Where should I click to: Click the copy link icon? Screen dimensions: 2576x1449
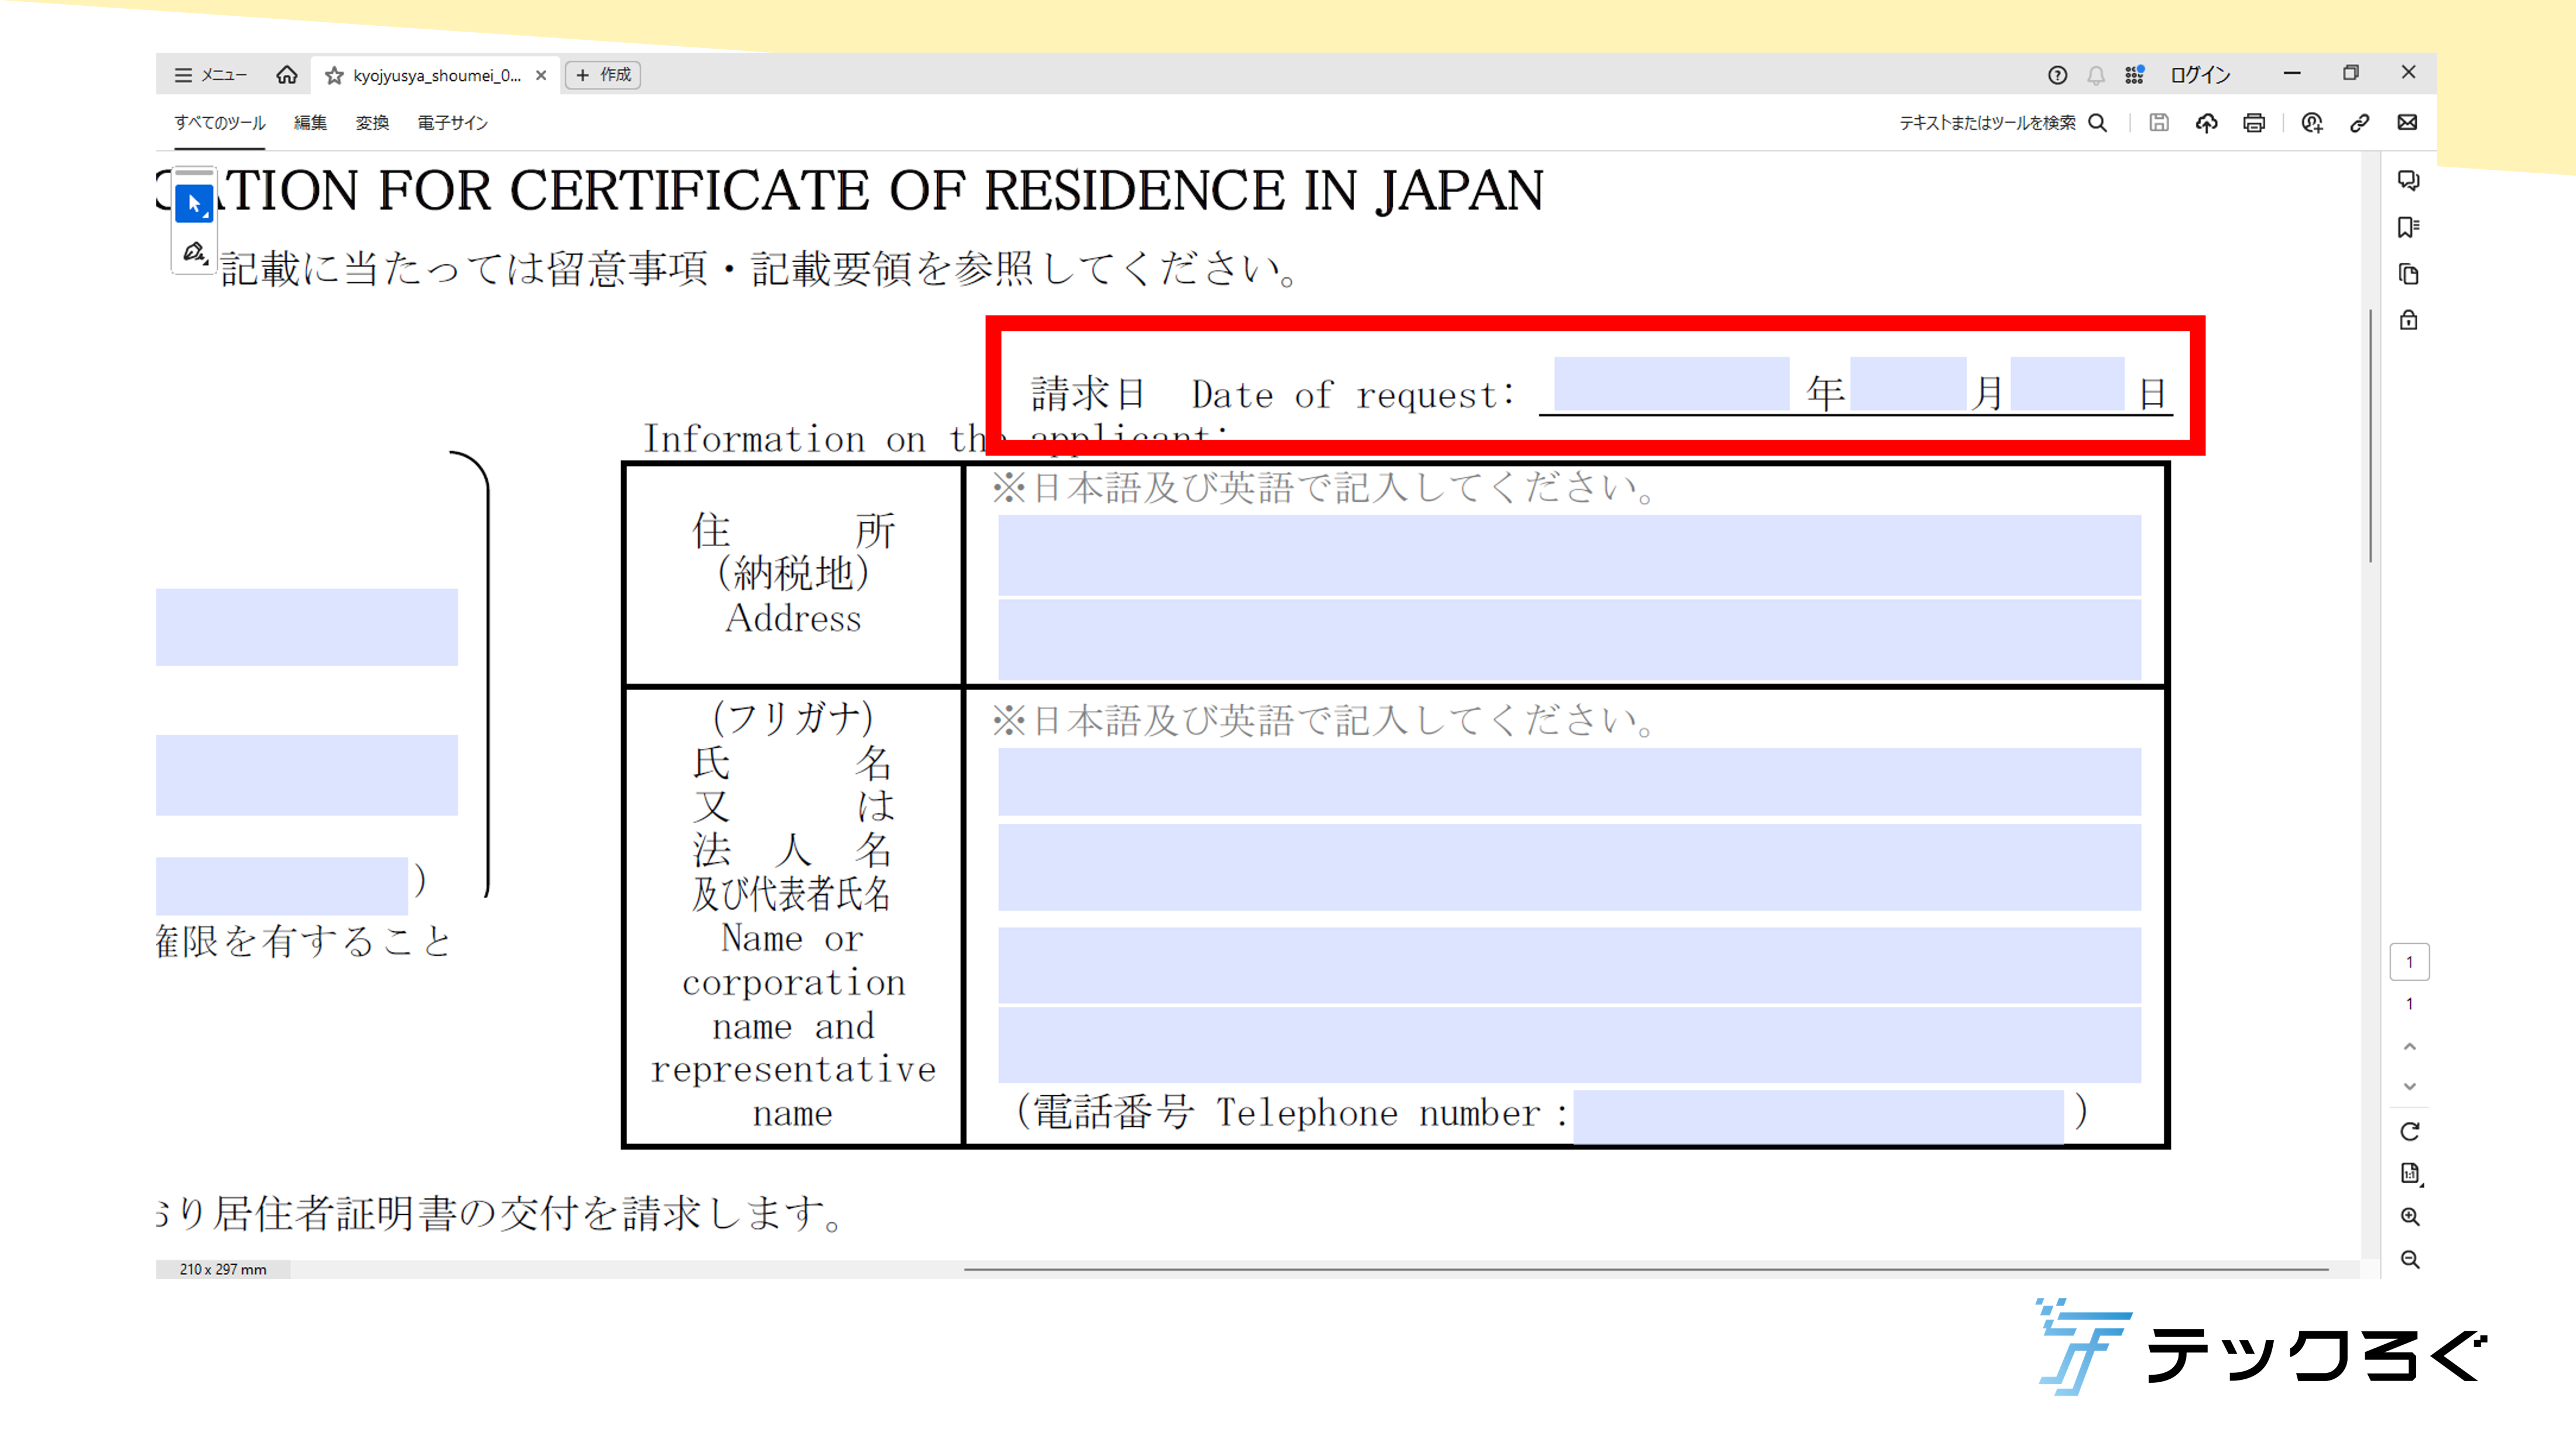click(x=2359, y=123)
